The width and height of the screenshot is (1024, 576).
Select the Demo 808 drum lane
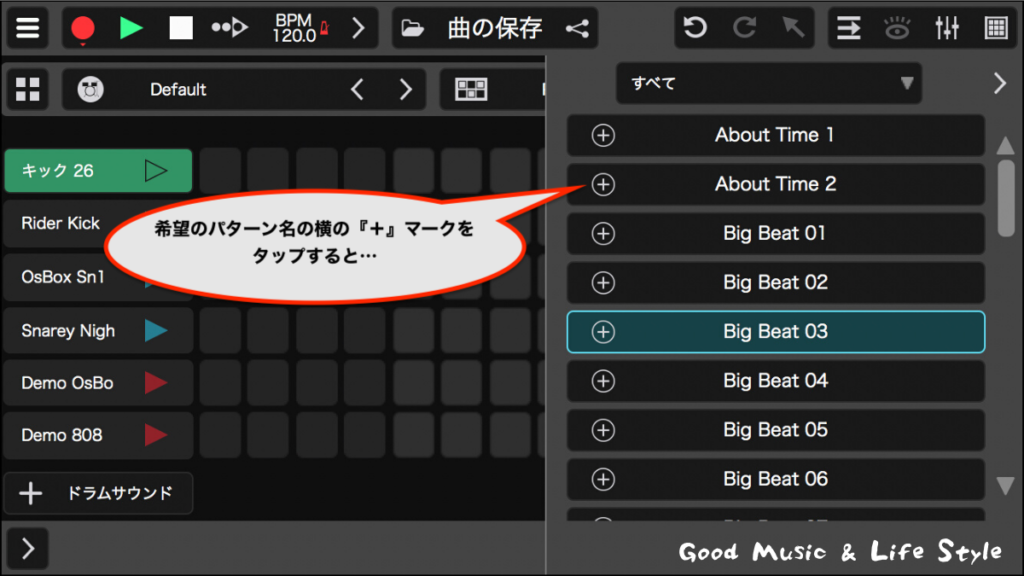pyautogui.click(x=98, y=435)
